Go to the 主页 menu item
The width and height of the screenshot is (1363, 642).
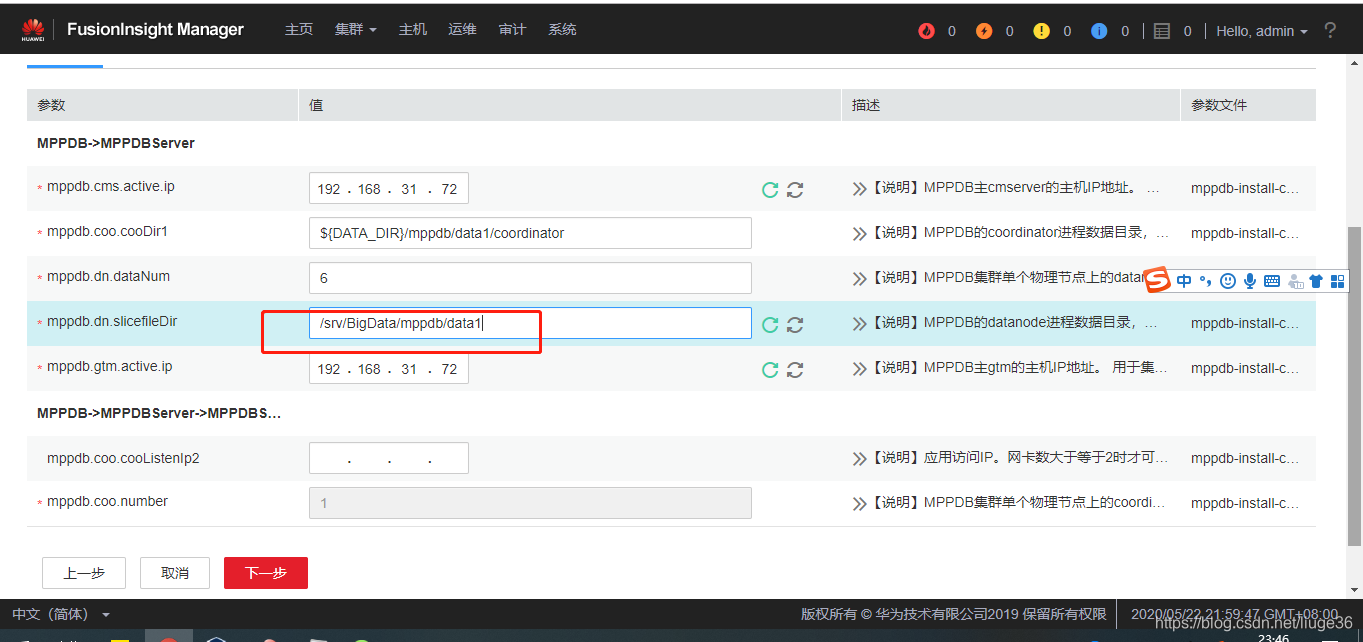point(299,29)
